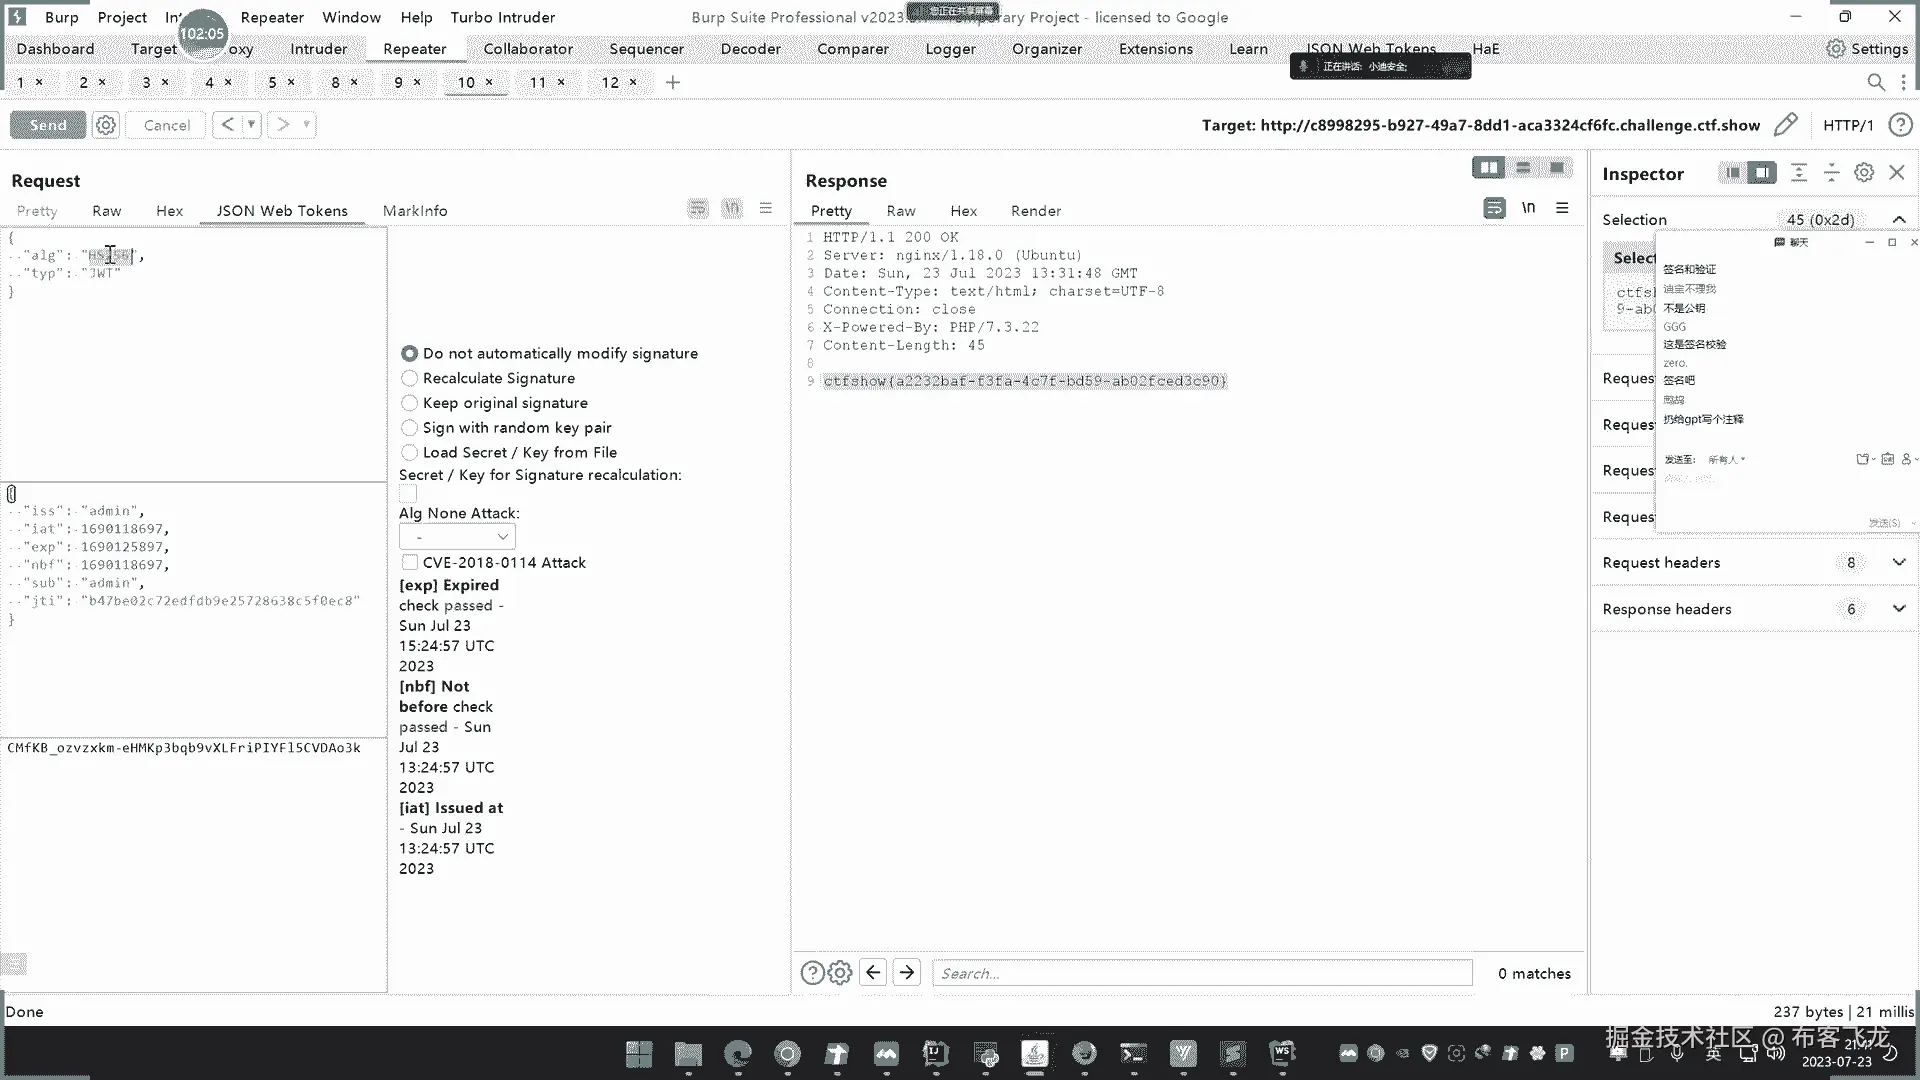The width and height of the screenshot is (1920, 1080).
Task: Click the Repeater request settings gear icon
Action: [105, 125]
